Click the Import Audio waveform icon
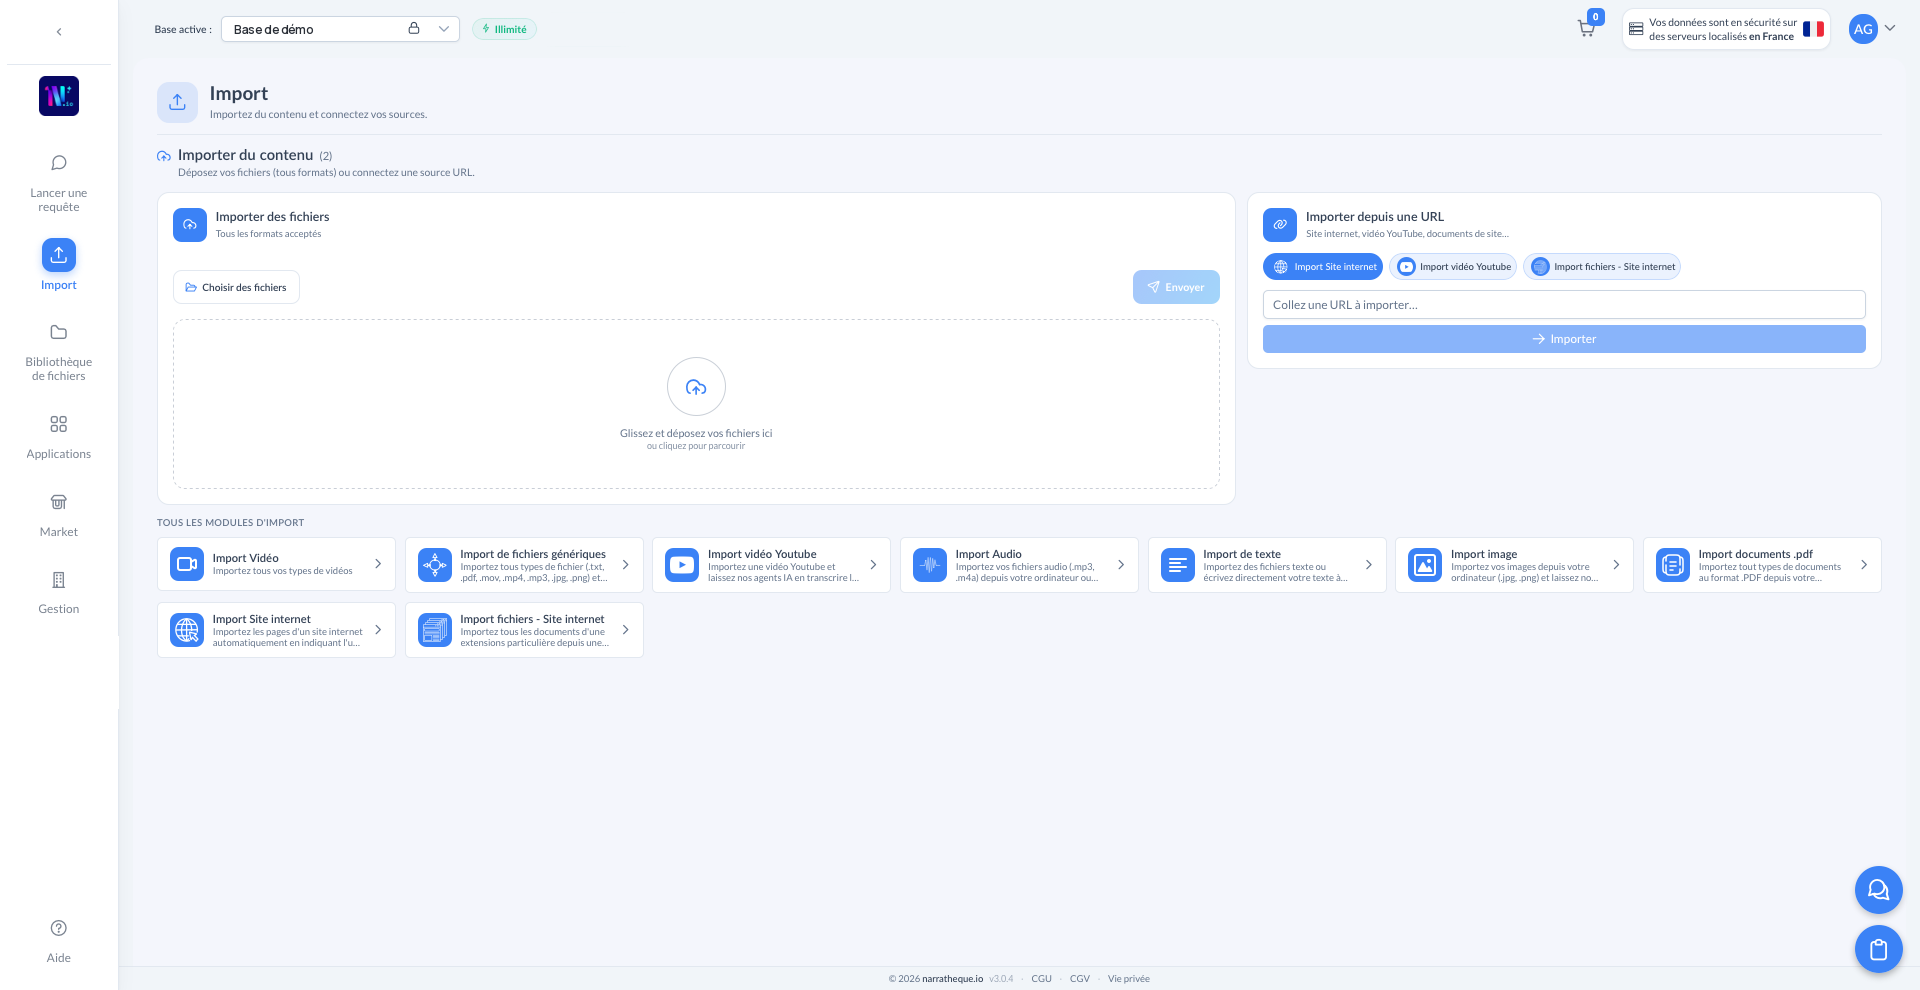The width and height of the screenshot is (1920, 990). coord(930,565)
